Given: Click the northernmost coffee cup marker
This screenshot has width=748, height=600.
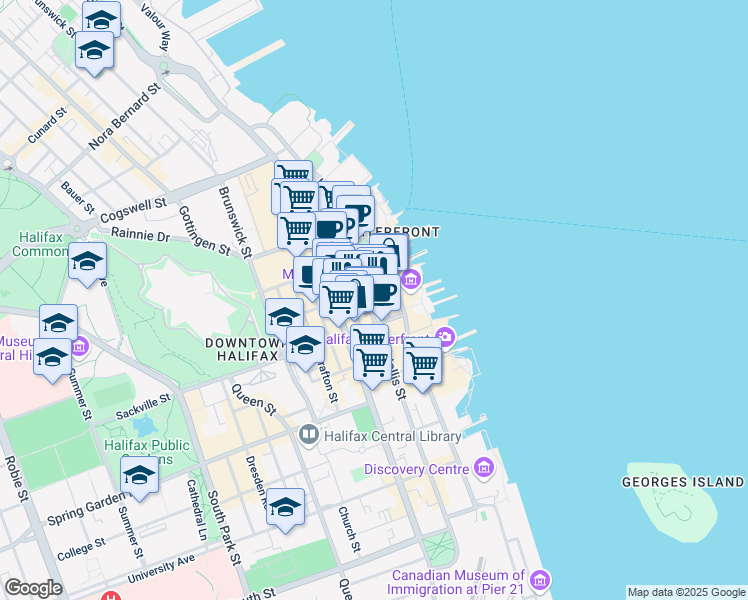Looking at the screenshot, I should click(359, 212).
